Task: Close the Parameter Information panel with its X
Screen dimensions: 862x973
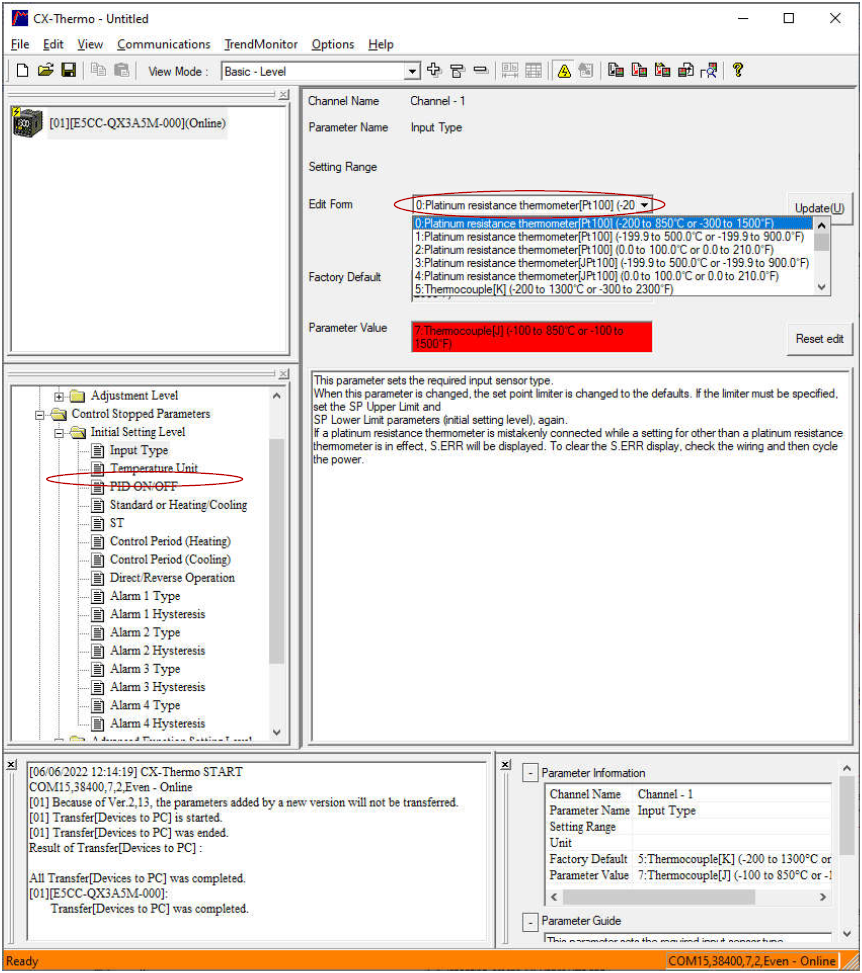Action: pos(506,764)
